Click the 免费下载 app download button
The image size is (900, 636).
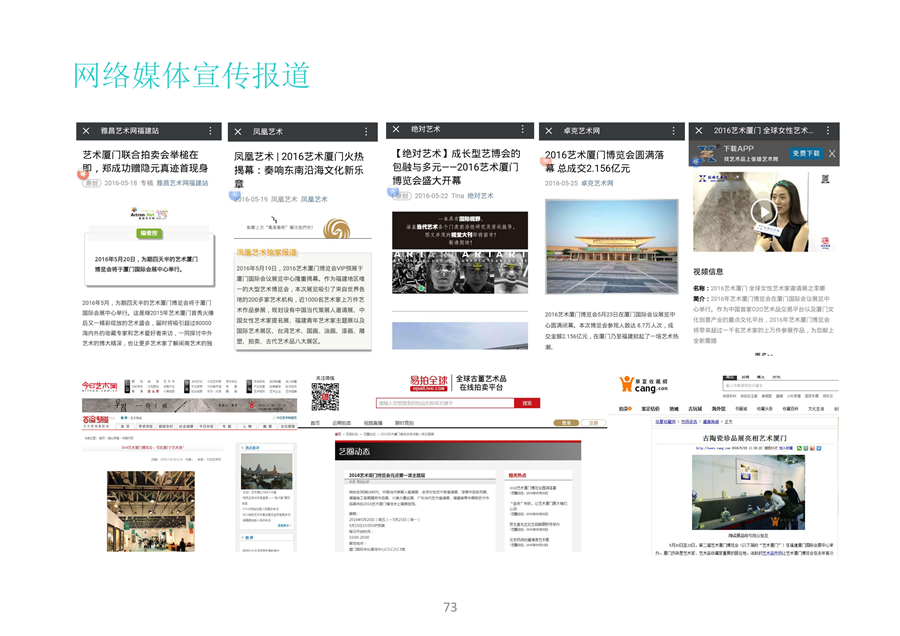(805, 153)
